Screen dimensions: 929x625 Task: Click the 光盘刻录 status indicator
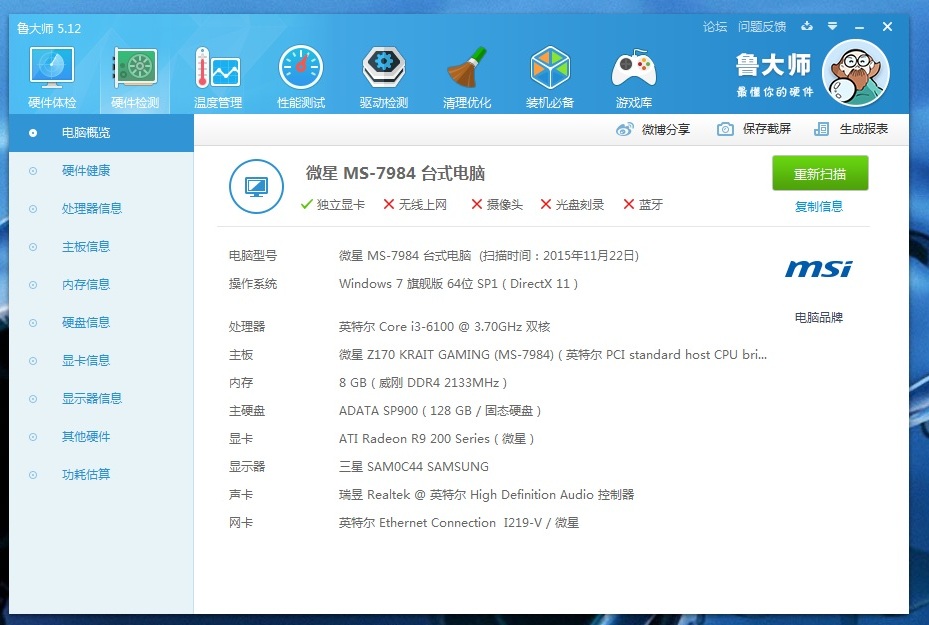572,204
